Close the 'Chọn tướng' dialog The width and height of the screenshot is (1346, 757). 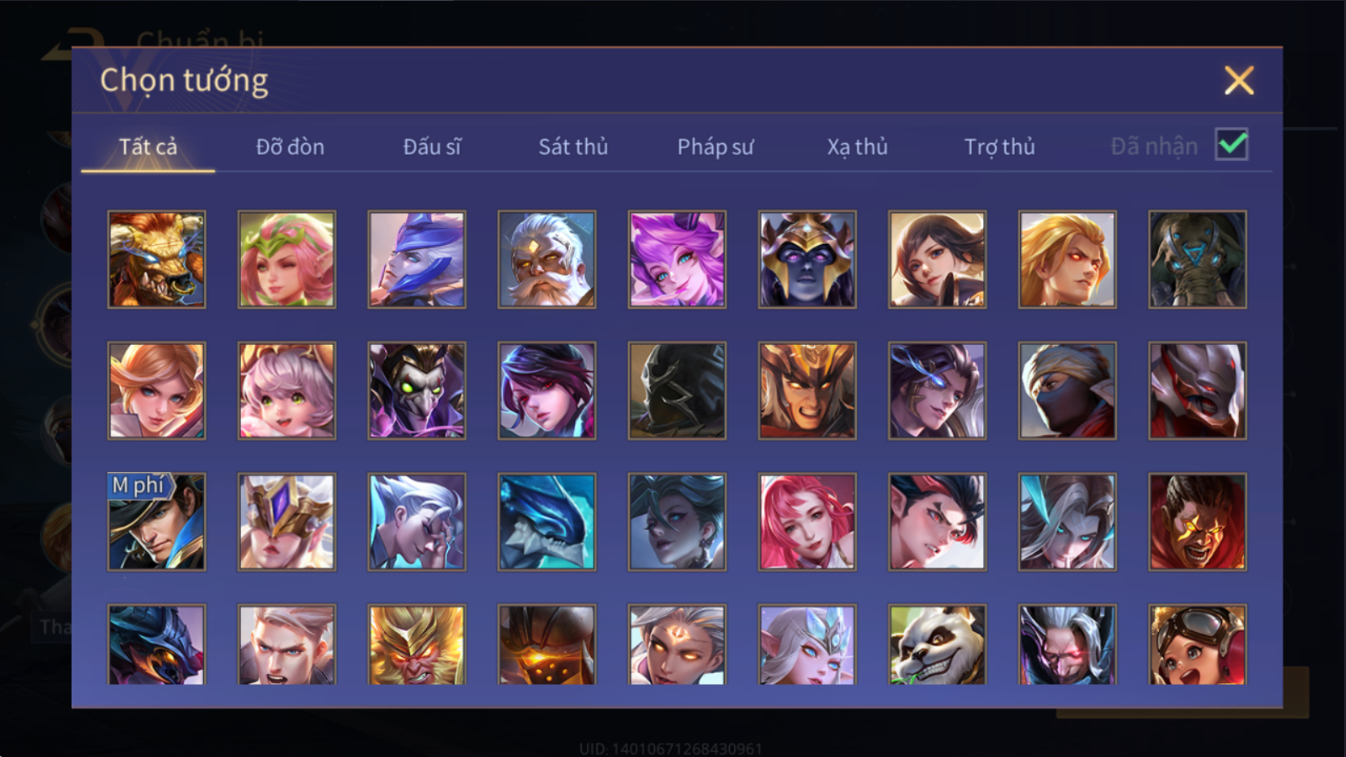click(1239, 80)
